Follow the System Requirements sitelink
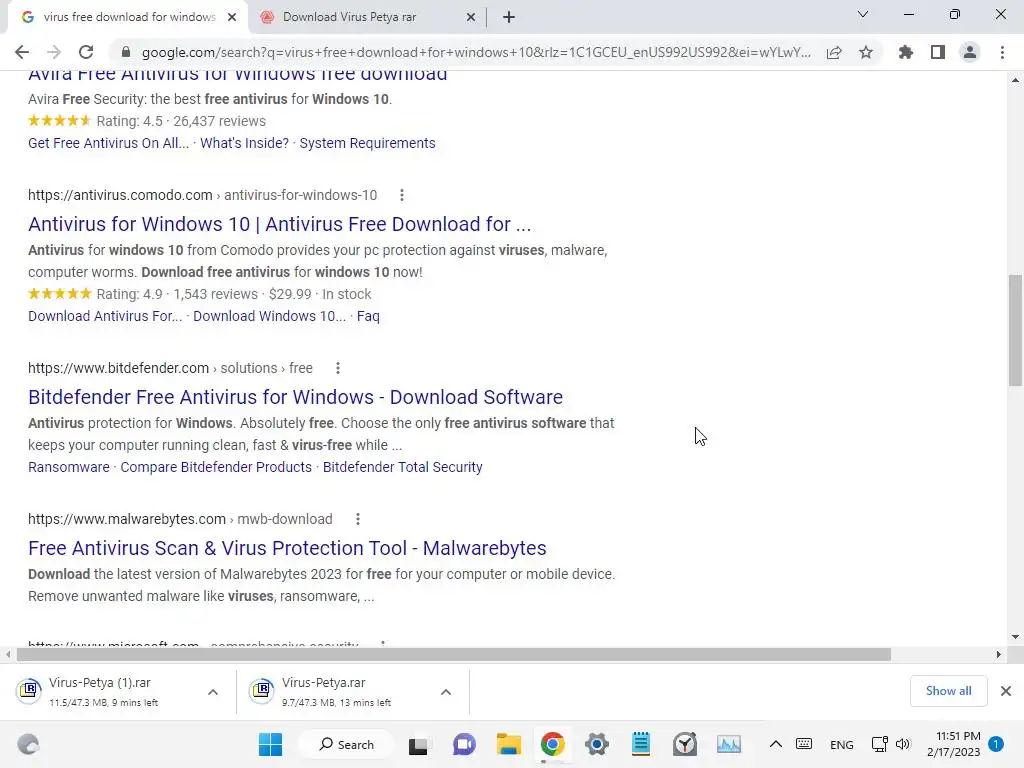The height and width of the screenshot is (768, 1024). [367, 143]
